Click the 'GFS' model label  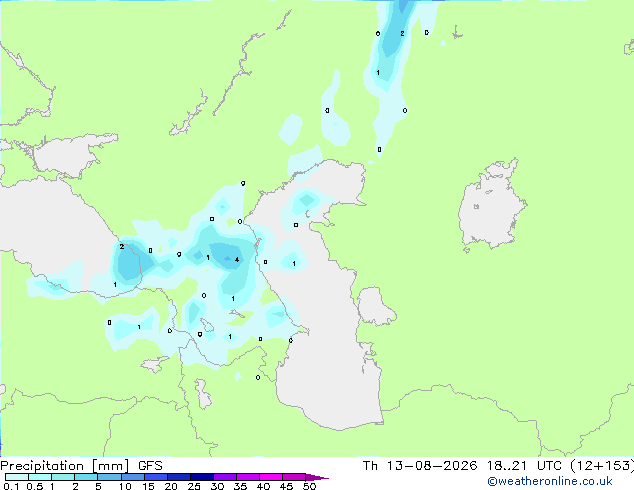coord(150,466)
